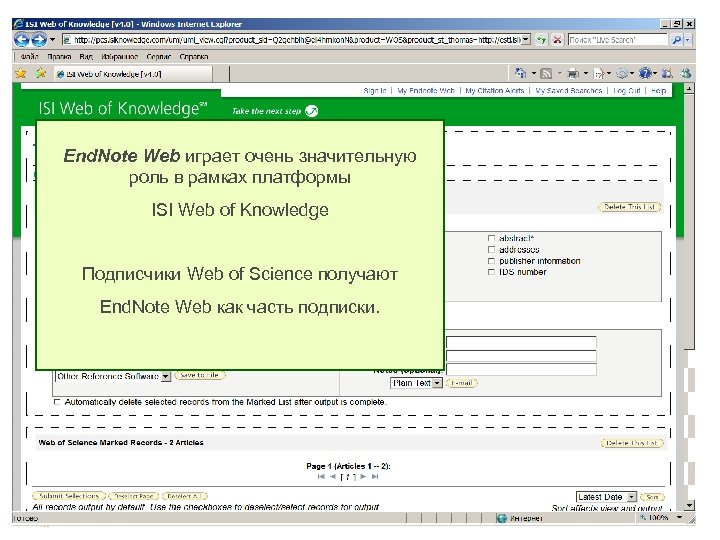720x540 pixels.
Task: Click the upper Delete This List button
Action: point(629,207)
